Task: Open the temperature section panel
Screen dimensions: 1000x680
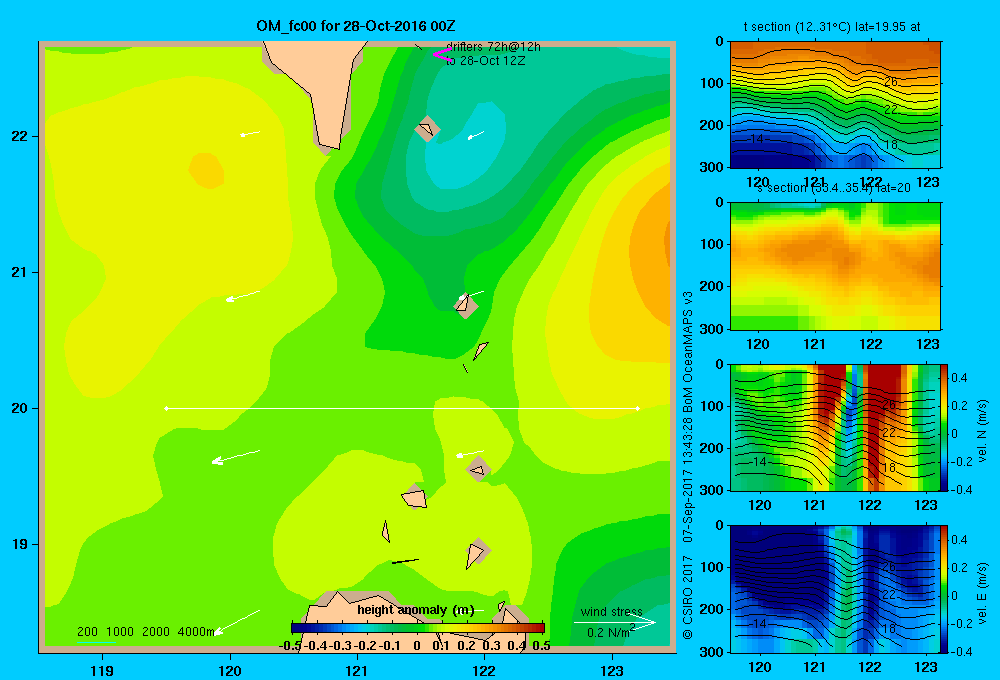Action: [835, 105]
